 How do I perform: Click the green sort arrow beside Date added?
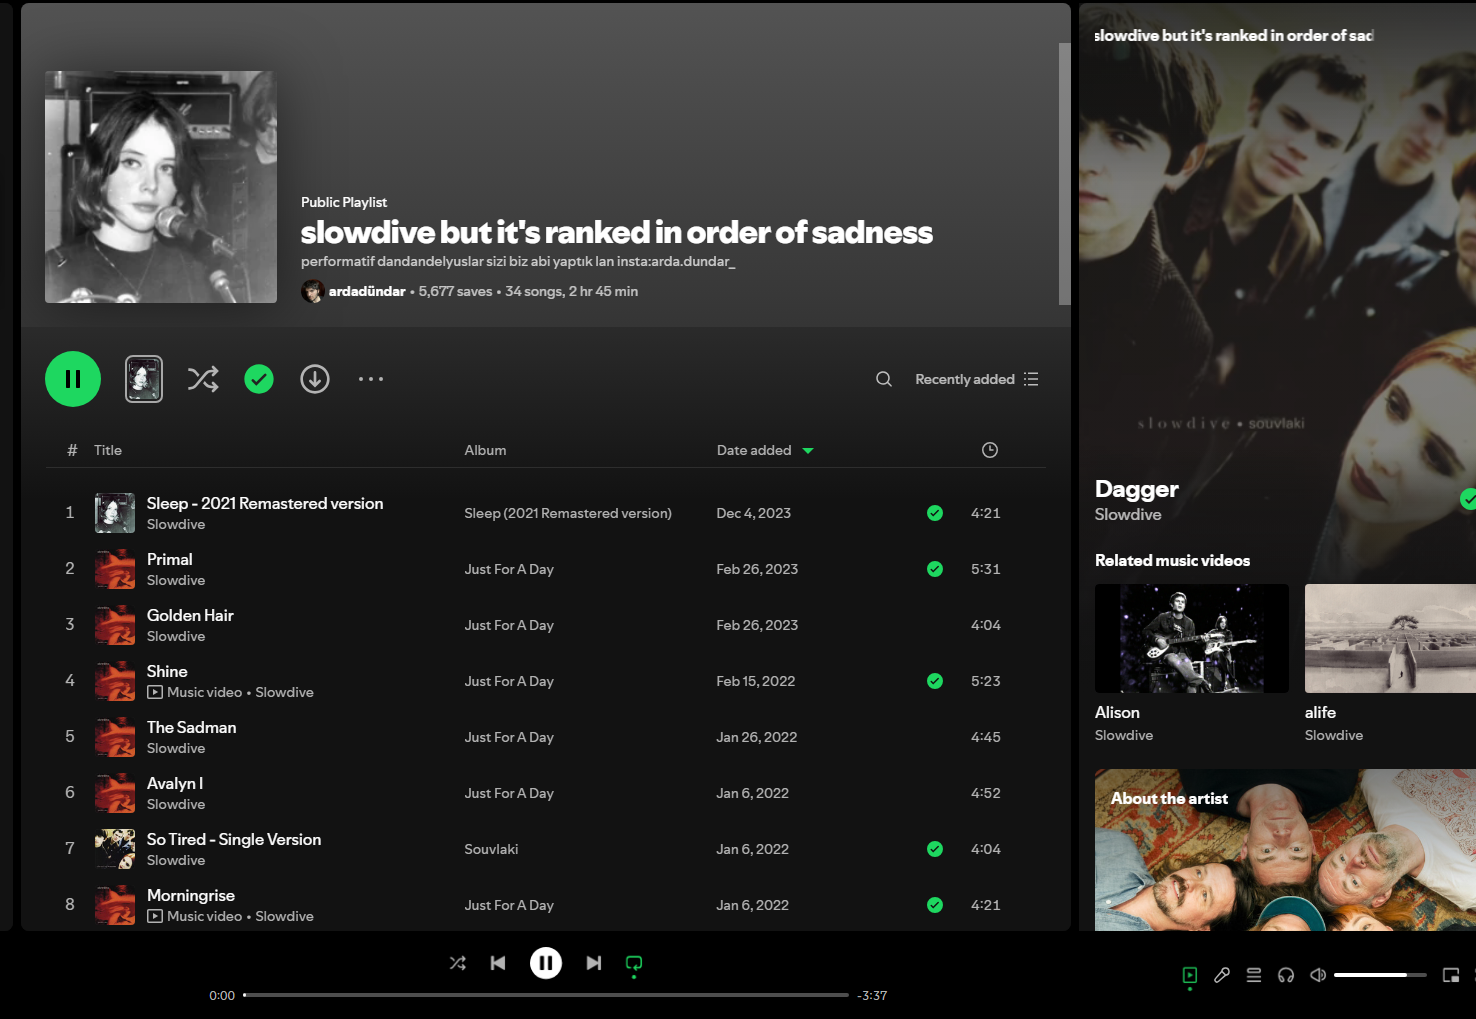tap(808, 451)
